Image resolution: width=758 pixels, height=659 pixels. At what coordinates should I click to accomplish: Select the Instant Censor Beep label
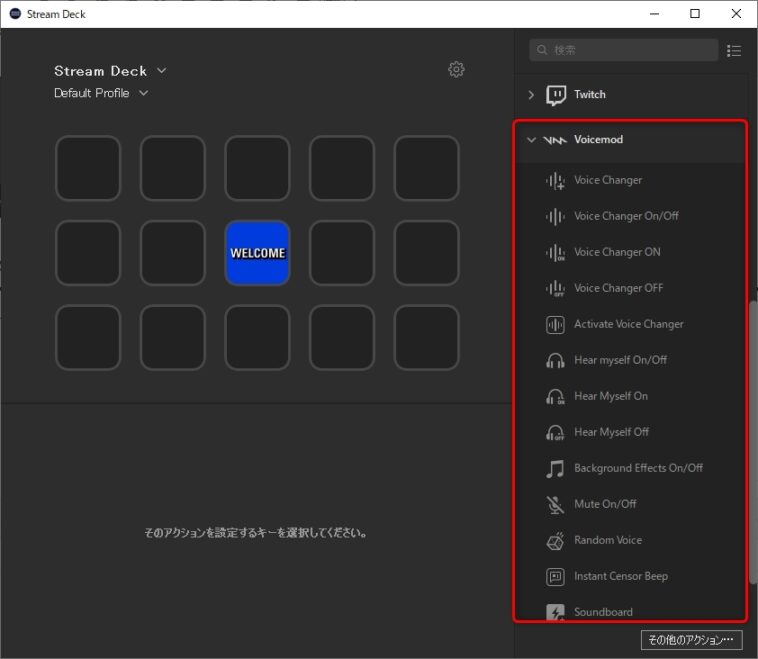pyautogui.click(x=621, y=576)
